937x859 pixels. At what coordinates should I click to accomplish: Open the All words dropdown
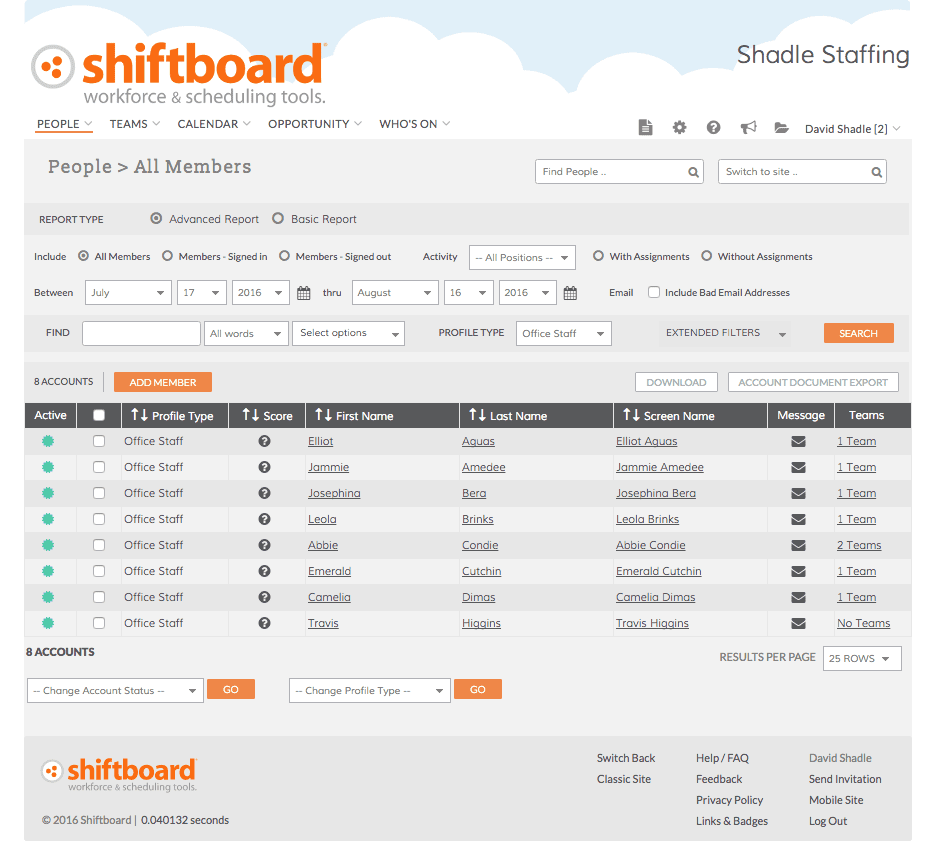click(246, 334)
